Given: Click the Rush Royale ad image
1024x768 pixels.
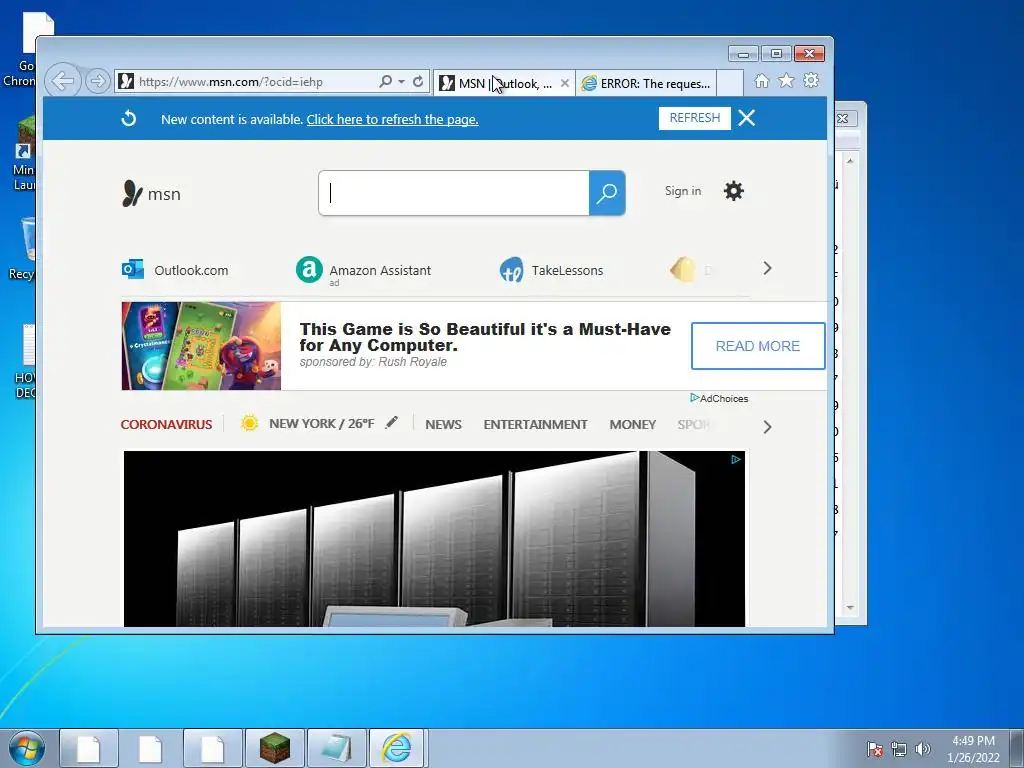Looking at the screenshot, I should click(201, 345).
